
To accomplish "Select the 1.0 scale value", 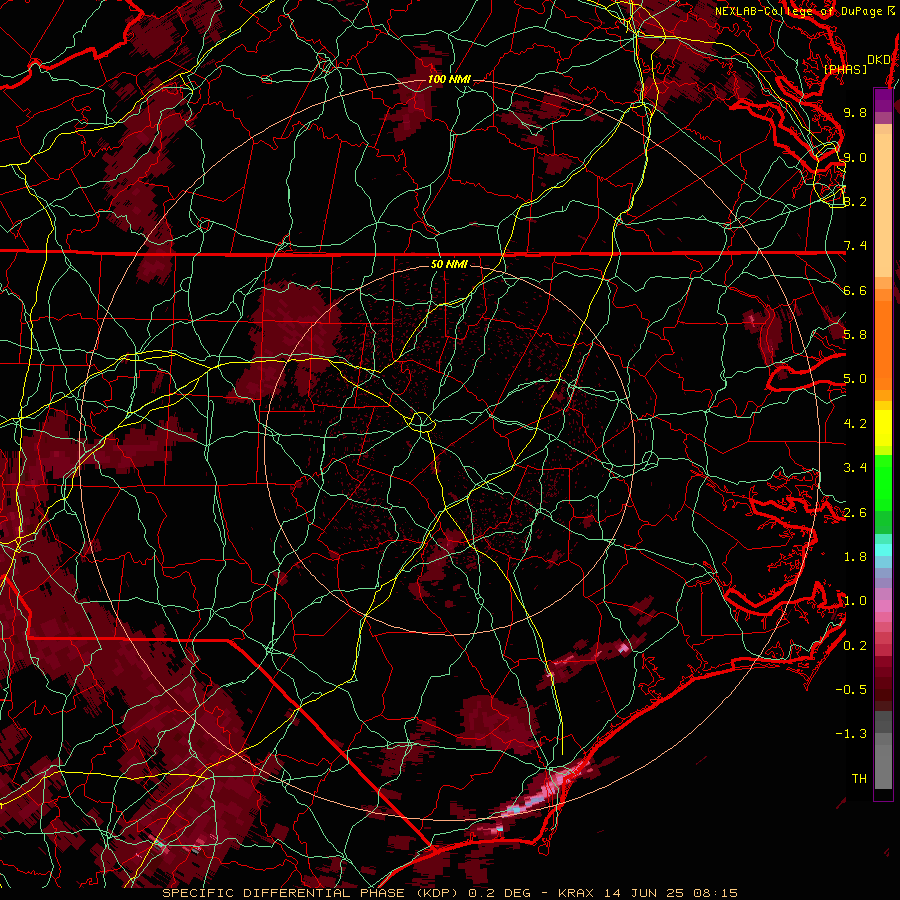I will [x=855, y=601].
